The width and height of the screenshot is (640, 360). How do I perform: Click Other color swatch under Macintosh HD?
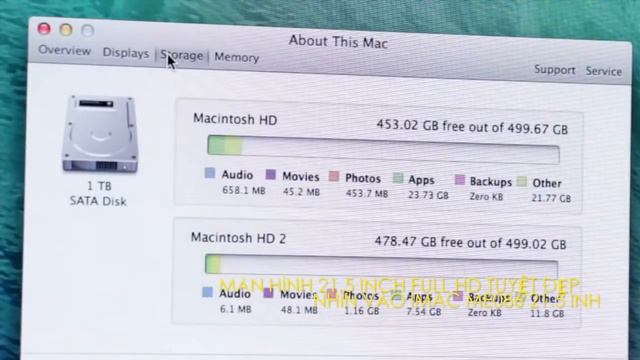pos(522,181)
